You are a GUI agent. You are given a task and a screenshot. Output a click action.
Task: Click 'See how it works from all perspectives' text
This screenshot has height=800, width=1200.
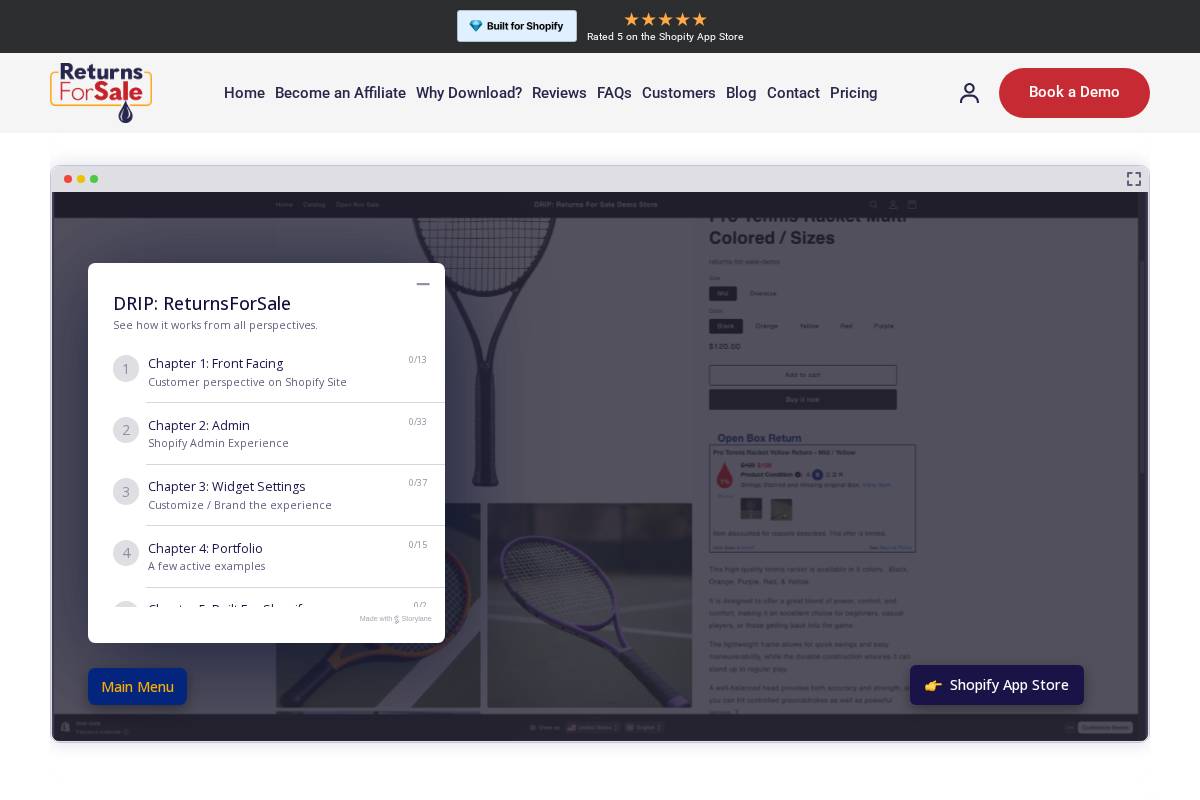(x=216, y=325)
